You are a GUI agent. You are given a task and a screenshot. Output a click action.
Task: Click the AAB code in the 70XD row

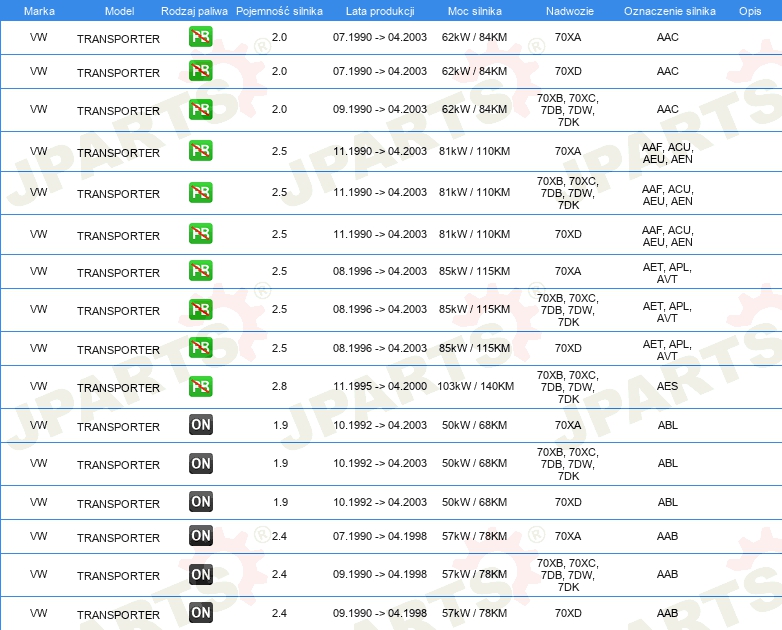[667, 613]
